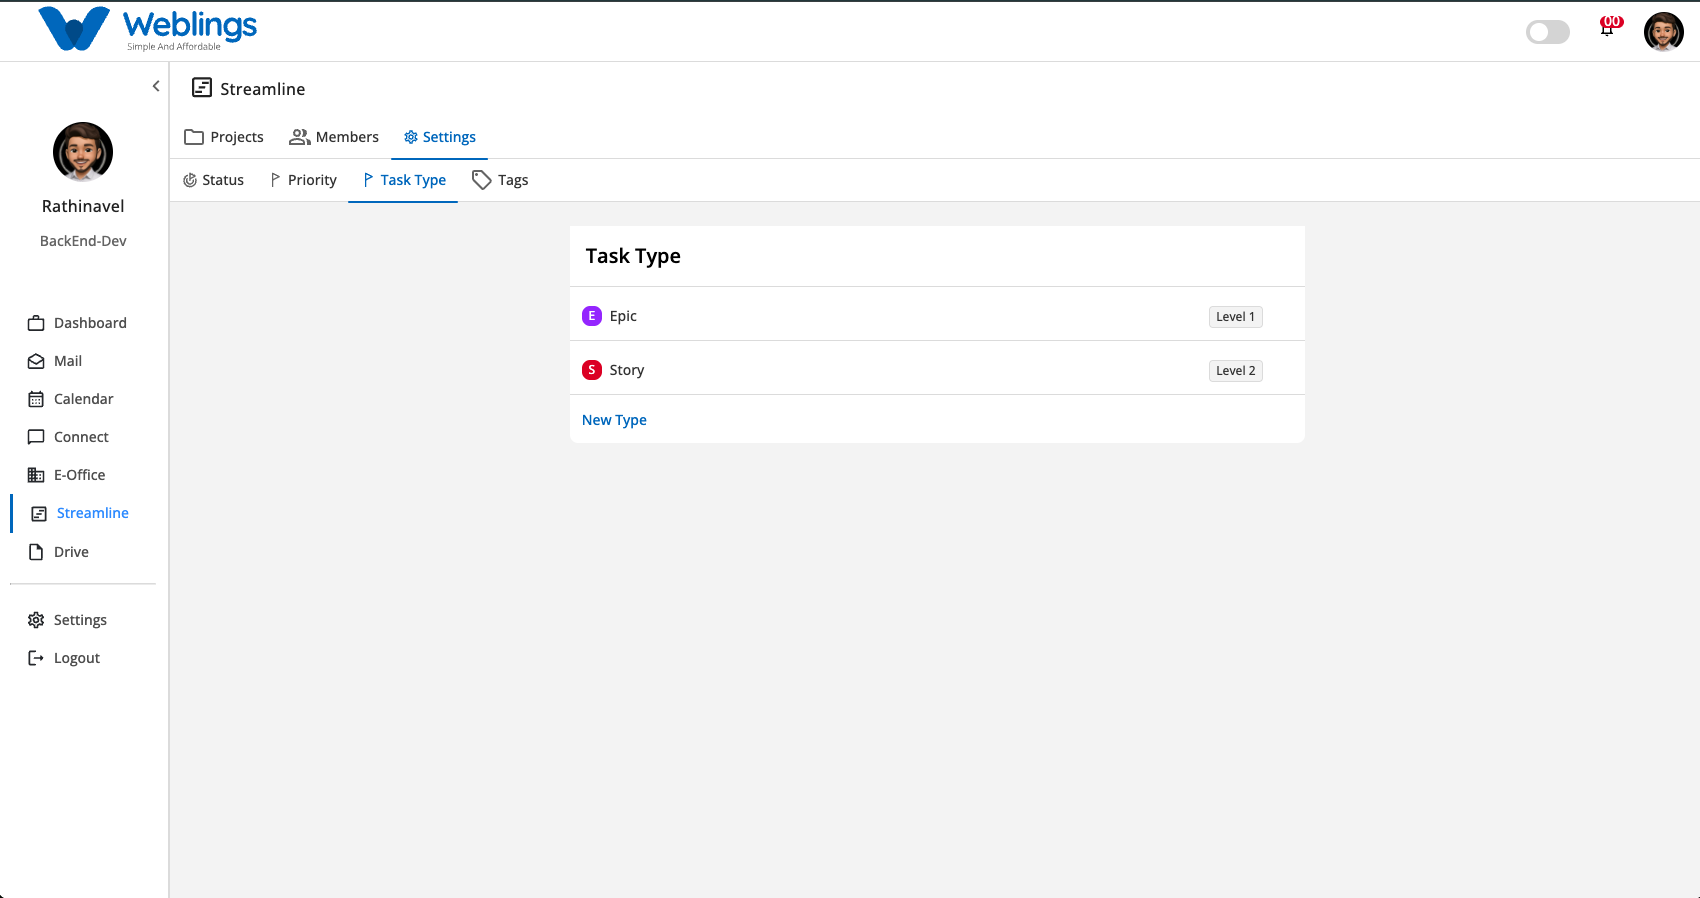
Task: Click the Mail envelope icon
Action: pos(36,361)
